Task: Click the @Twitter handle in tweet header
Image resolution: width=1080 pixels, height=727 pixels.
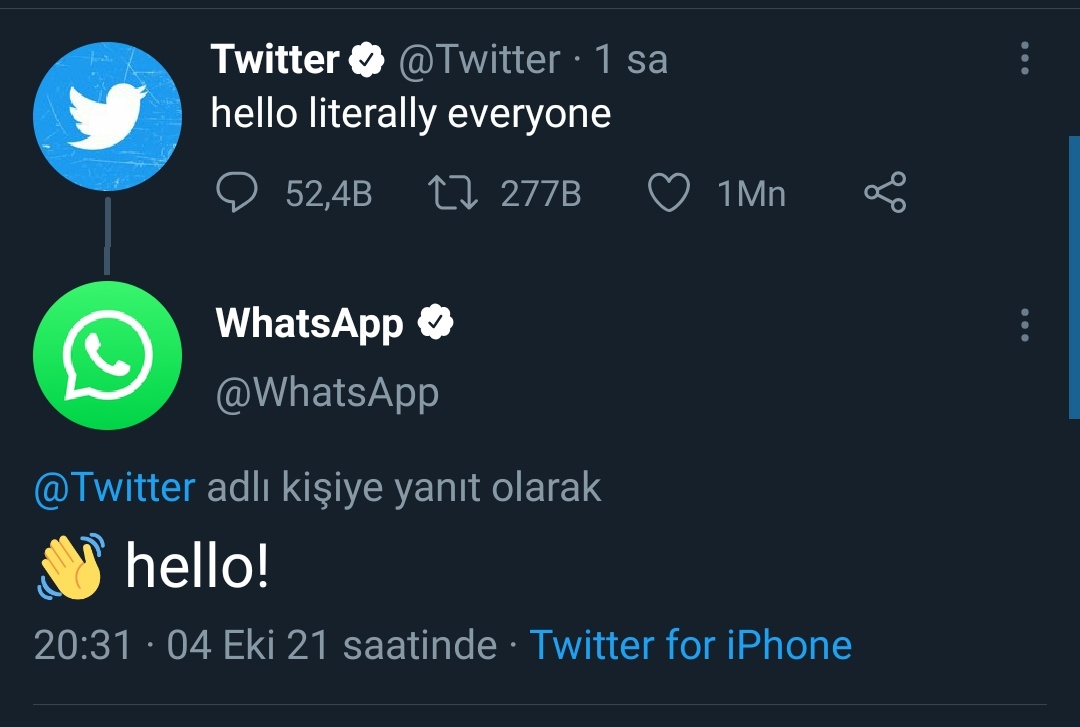Action: (478, 60)
